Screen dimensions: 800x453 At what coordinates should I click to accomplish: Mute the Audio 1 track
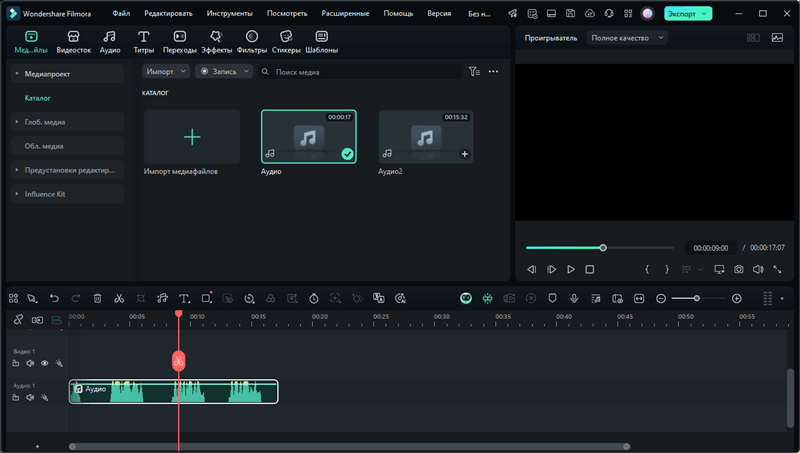click(x=30, y=397)
